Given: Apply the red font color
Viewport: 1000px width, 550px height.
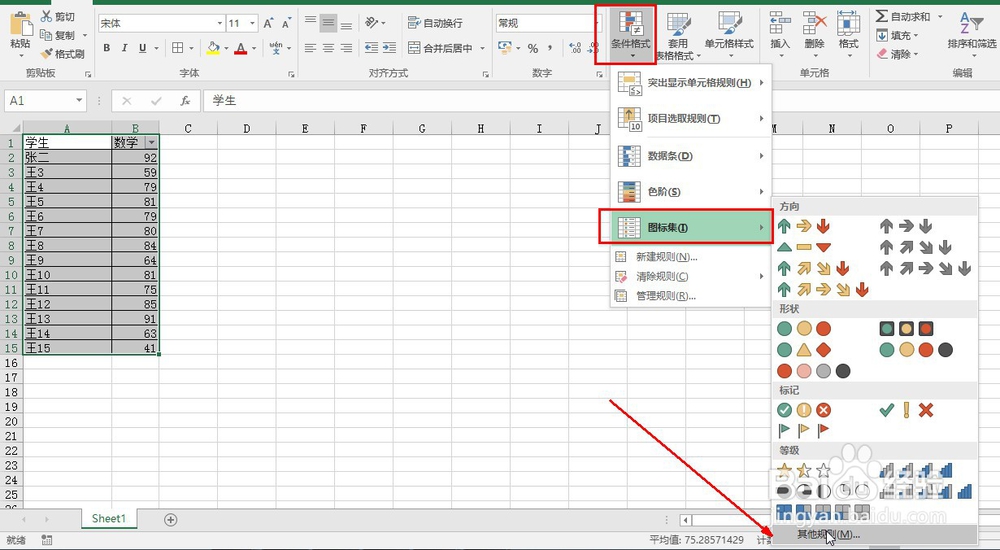Looking at the screenshot, I should coord(240,48).
